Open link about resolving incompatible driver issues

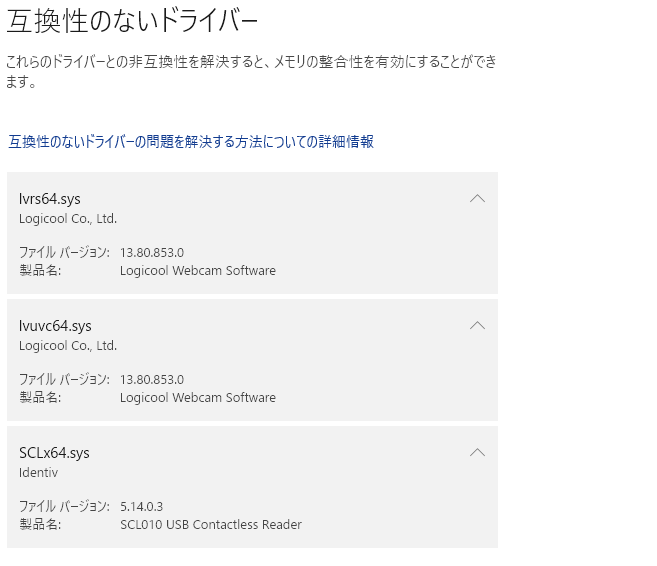click(191, 142)
